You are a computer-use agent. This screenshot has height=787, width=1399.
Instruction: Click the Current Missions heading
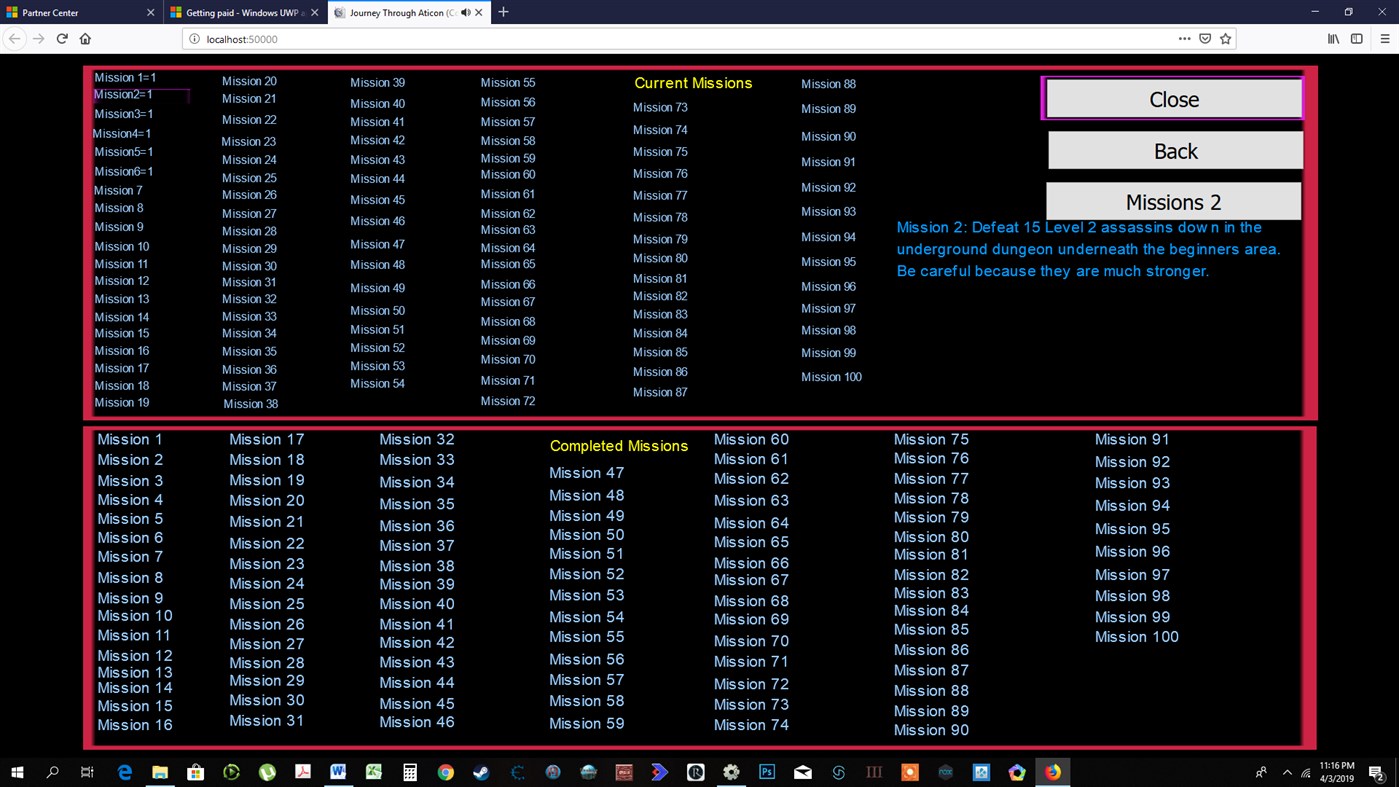[693, 83]
